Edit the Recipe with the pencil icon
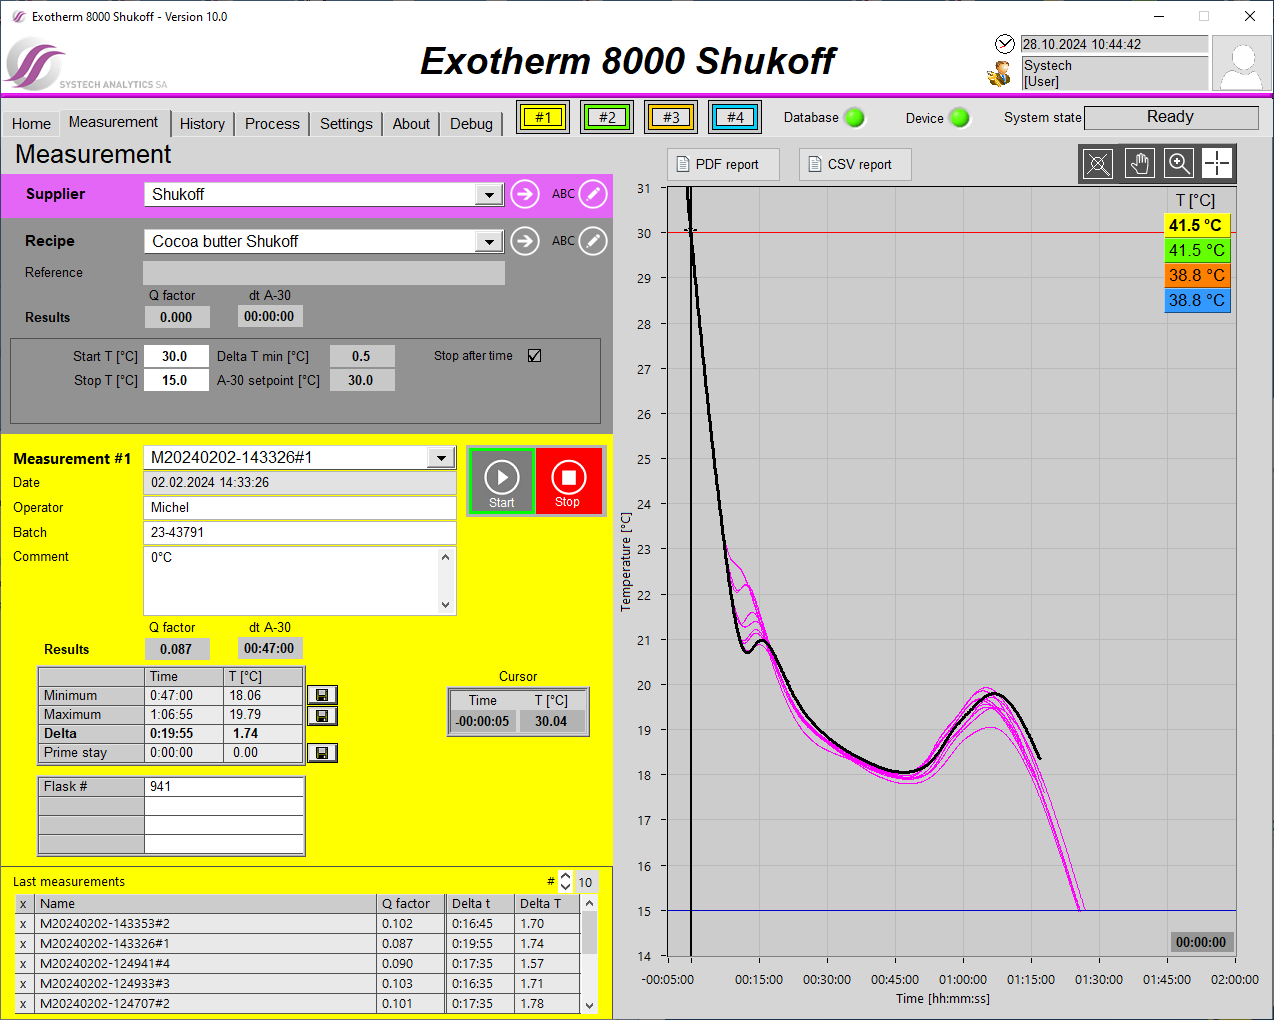 [x=593, y=241]
